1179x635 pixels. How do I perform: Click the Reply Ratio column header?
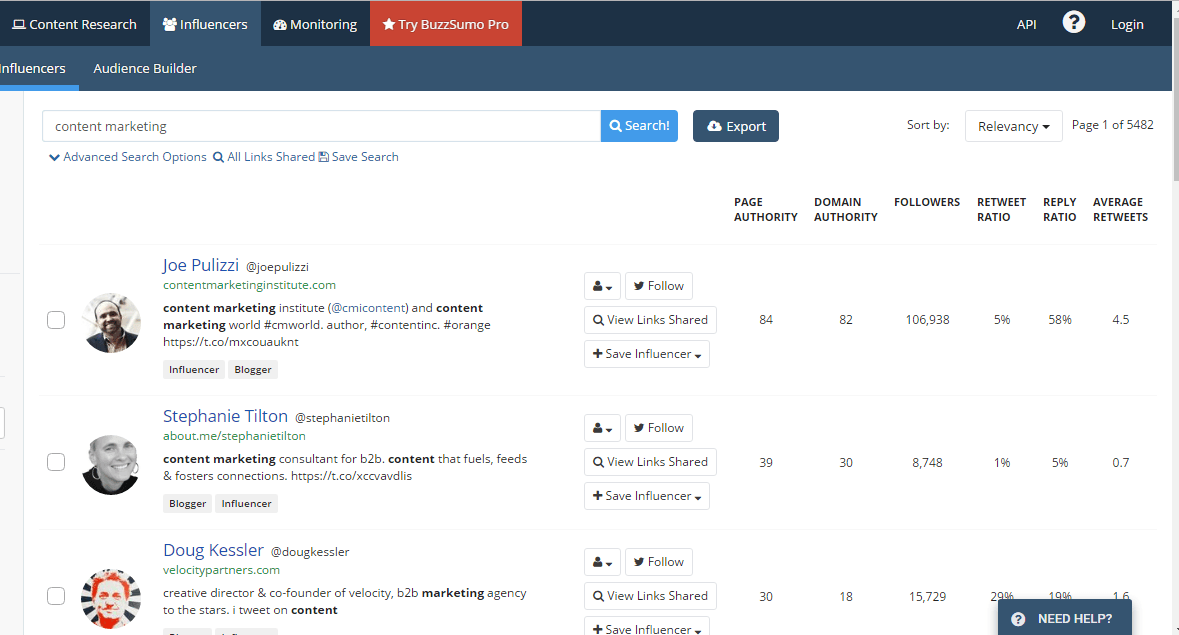click(1059, 210)
